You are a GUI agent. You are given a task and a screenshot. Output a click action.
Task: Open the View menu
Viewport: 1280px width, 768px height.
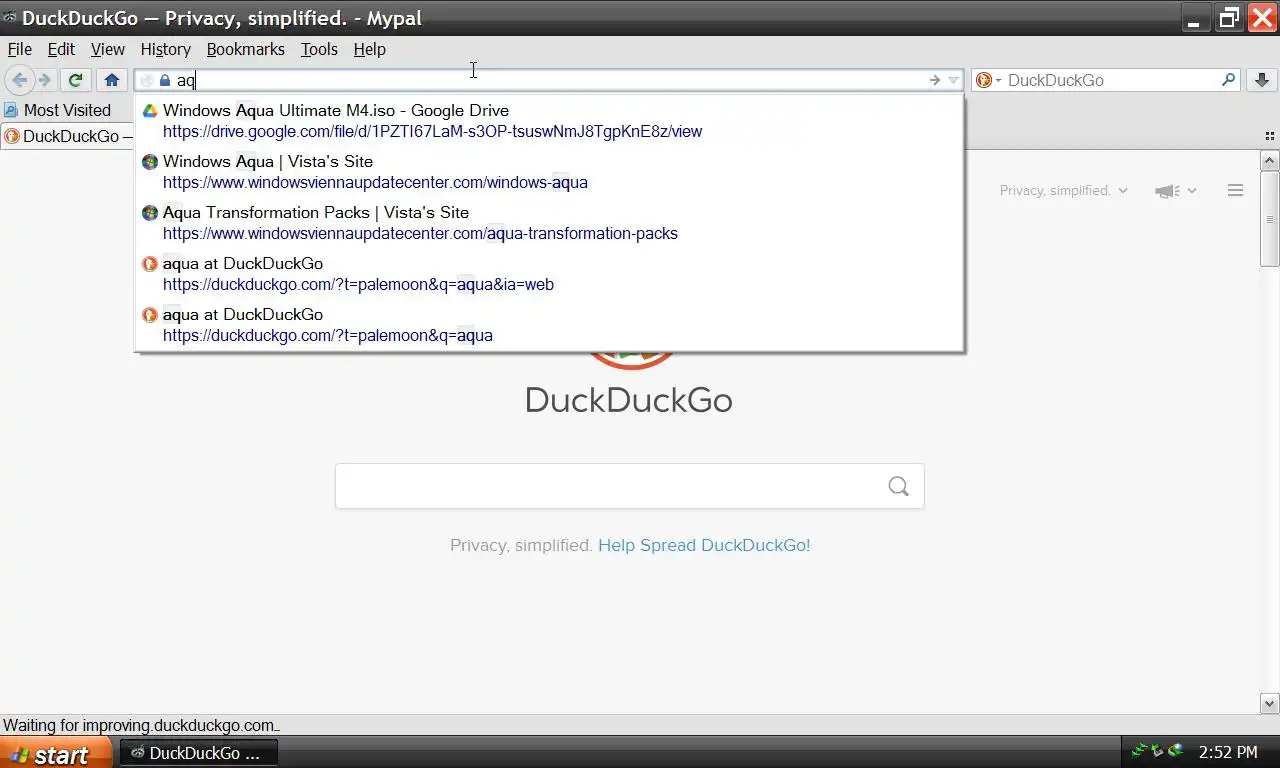click(x=108, y=49)
